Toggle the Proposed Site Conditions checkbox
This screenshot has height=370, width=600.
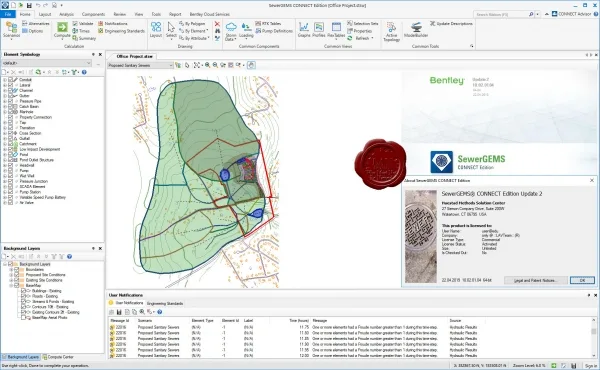click(16, 275)
